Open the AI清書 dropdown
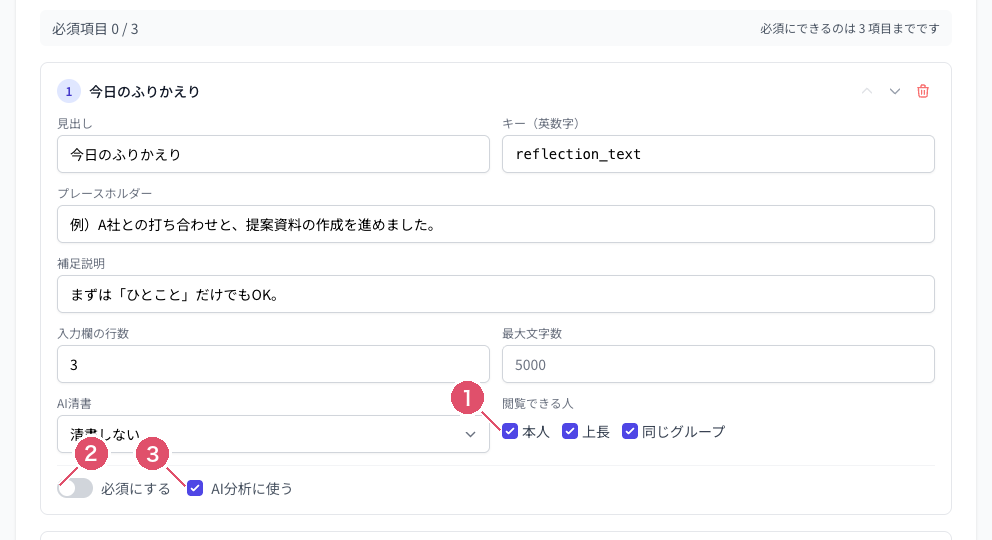Screen dimensions: 992x540 click(x=273, y=434)
